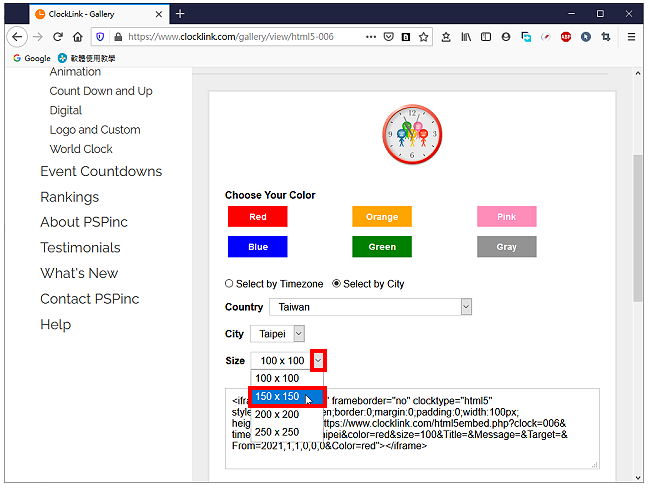This screenshot has width=650, height=497.
Task: Open Count Down and Up category
Action: point(101,91)
